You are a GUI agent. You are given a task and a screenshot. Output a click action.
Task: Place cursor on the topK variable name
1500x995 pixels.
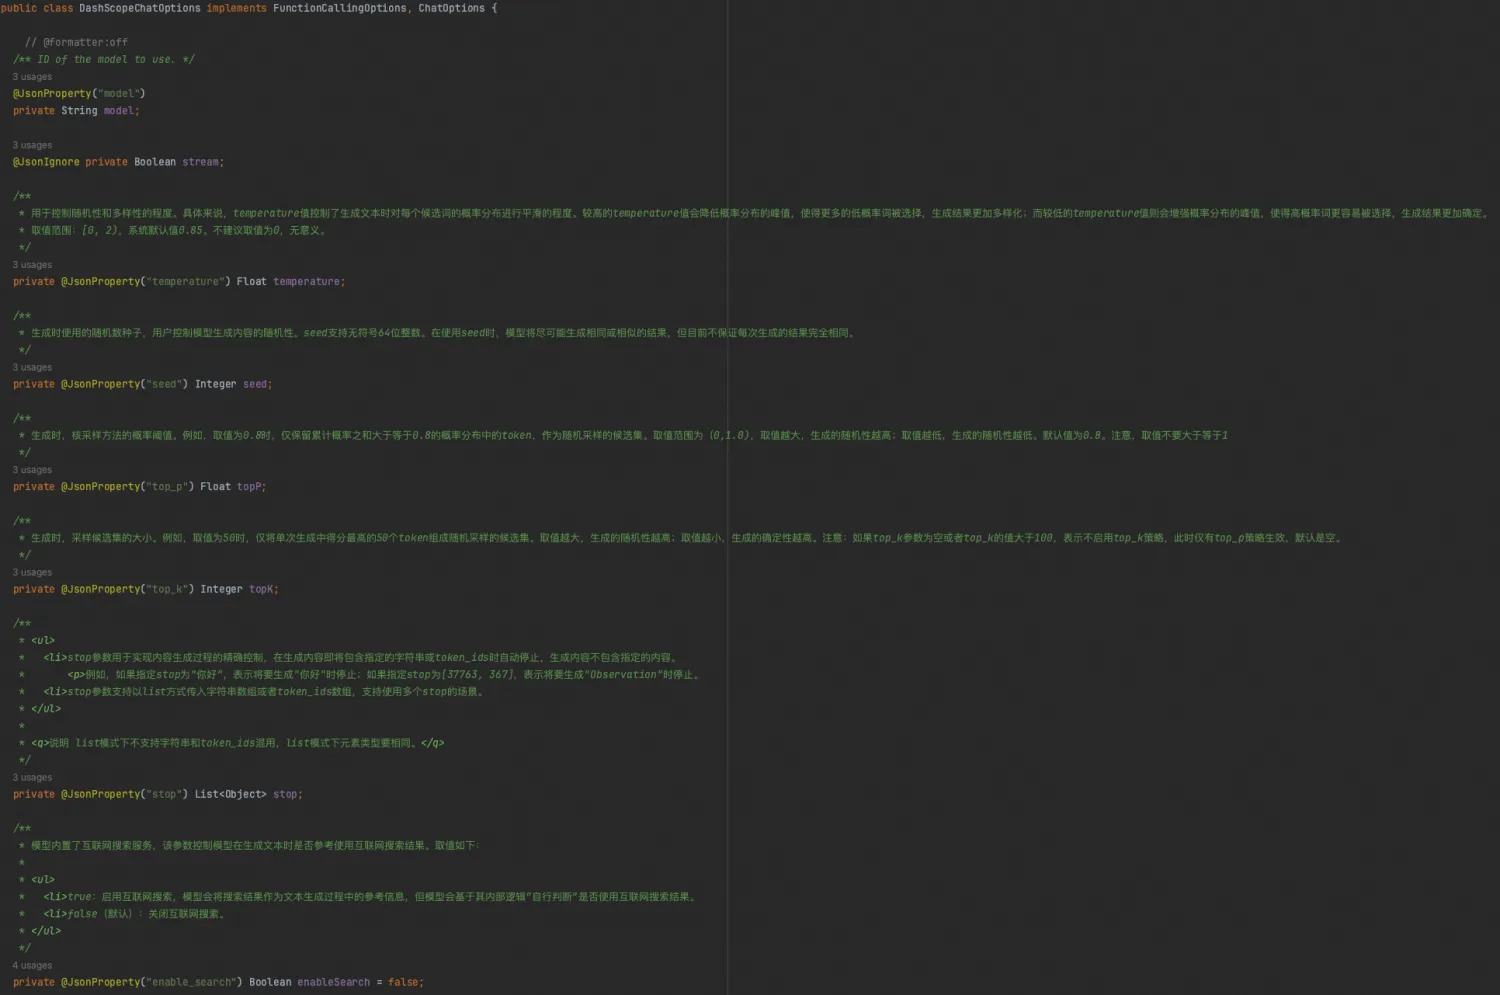(x=262, y=589)
